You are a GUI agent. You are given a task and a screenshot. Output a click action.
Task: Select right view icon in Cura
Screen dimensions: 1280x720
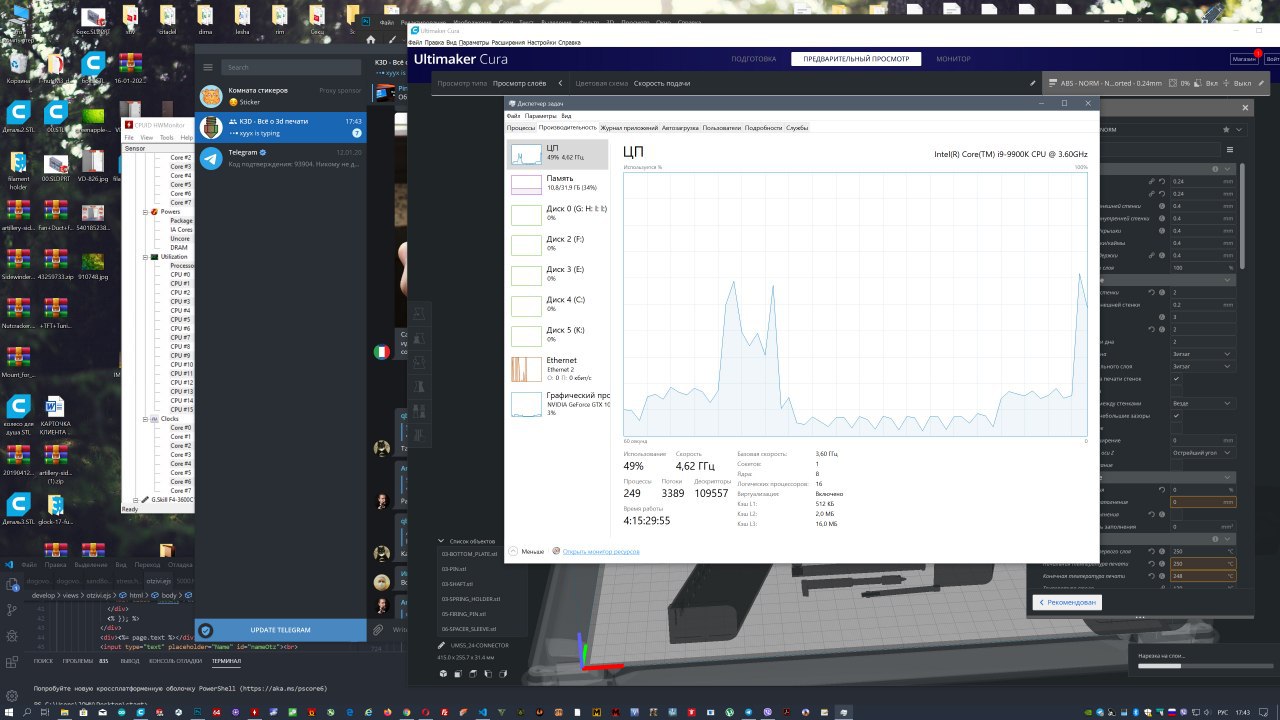[502, 674]
